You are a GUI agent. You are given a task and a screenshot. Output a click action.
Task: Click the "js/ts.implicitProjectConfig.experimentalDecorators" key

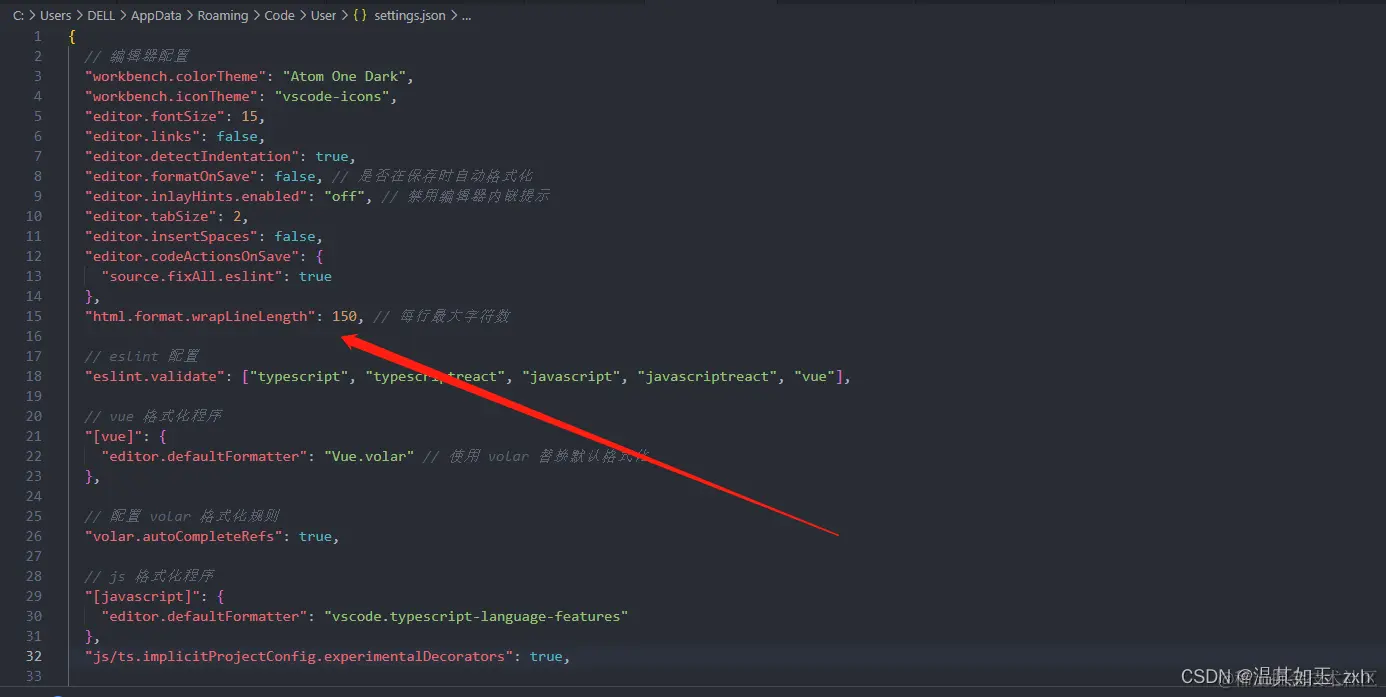point(299,656)
